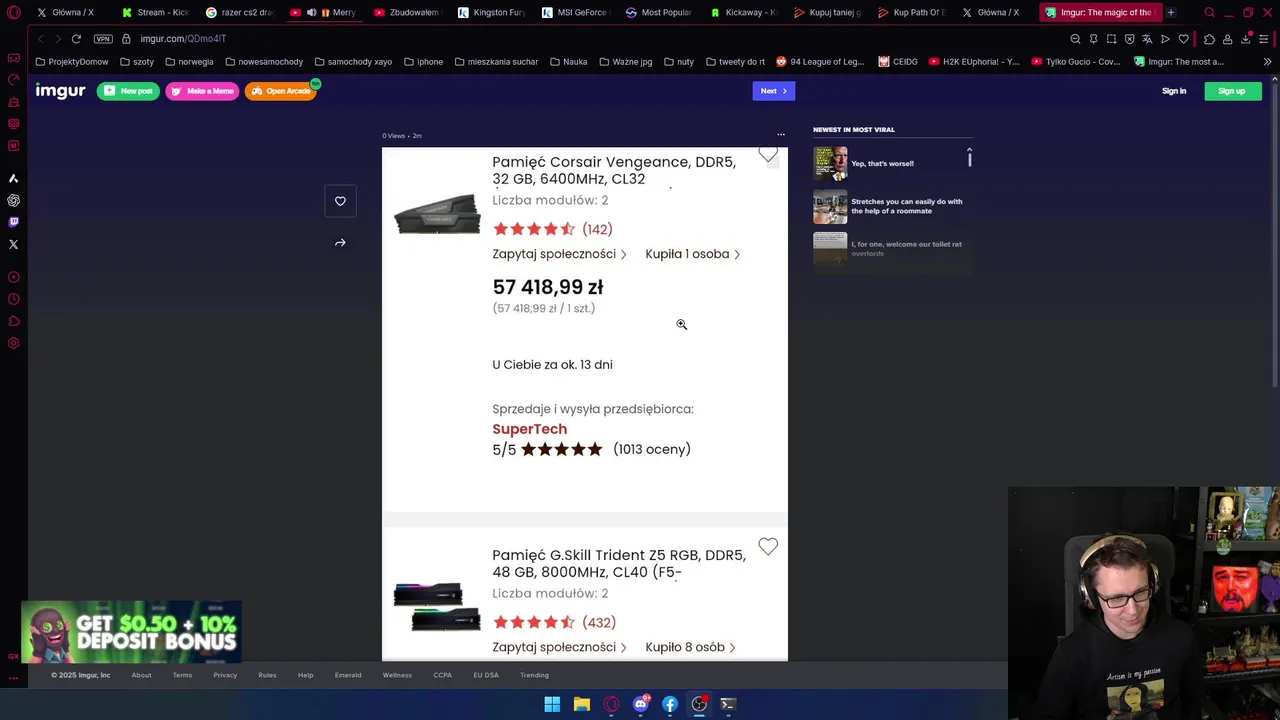
Task: Click Open Arcade button
Action: (281, 91)
